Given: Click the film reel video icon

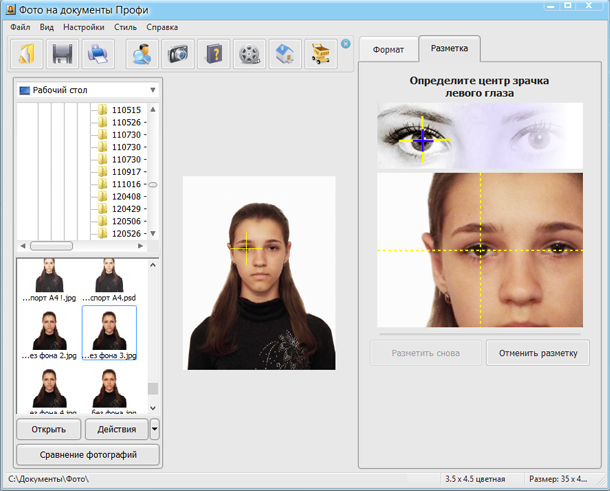Looking at the screenshot, I should 249,54.
